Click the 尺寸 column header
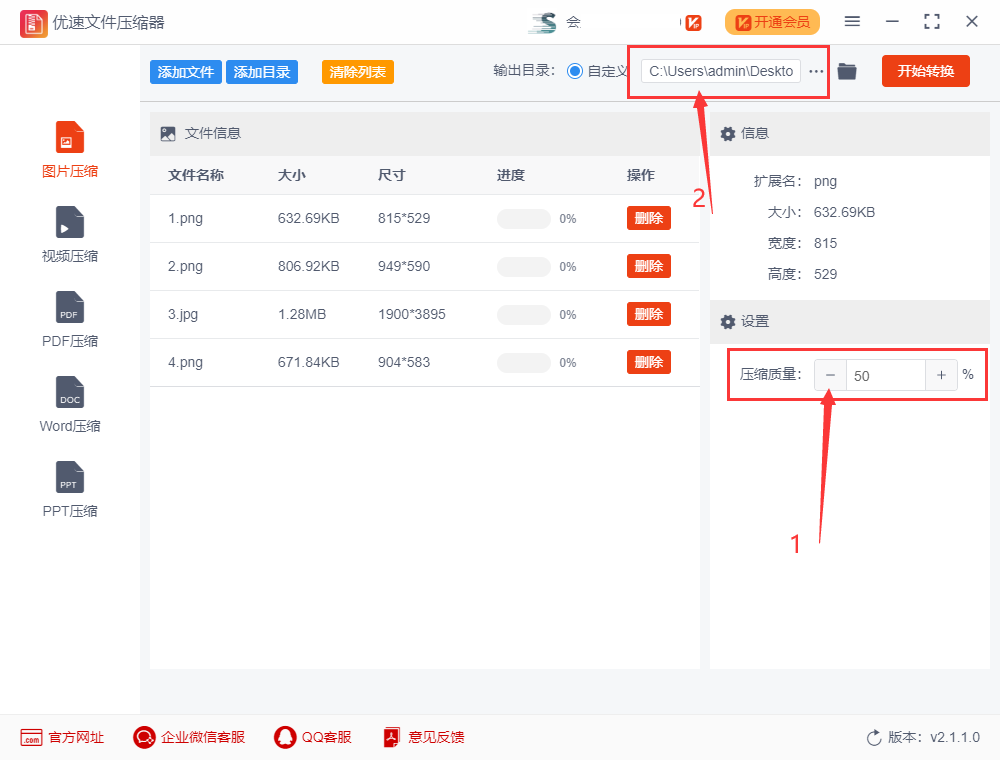 coord(392,175)
